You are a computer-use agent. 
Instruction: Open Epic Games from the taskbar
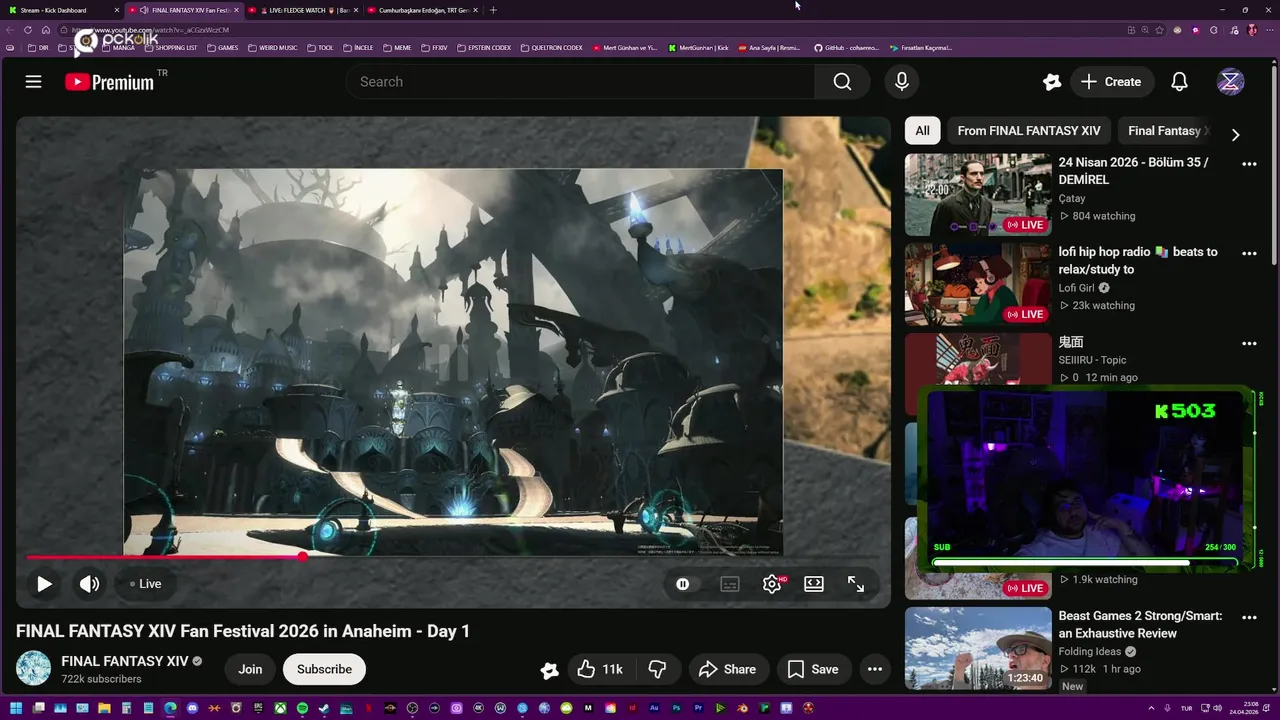[258, 708]
